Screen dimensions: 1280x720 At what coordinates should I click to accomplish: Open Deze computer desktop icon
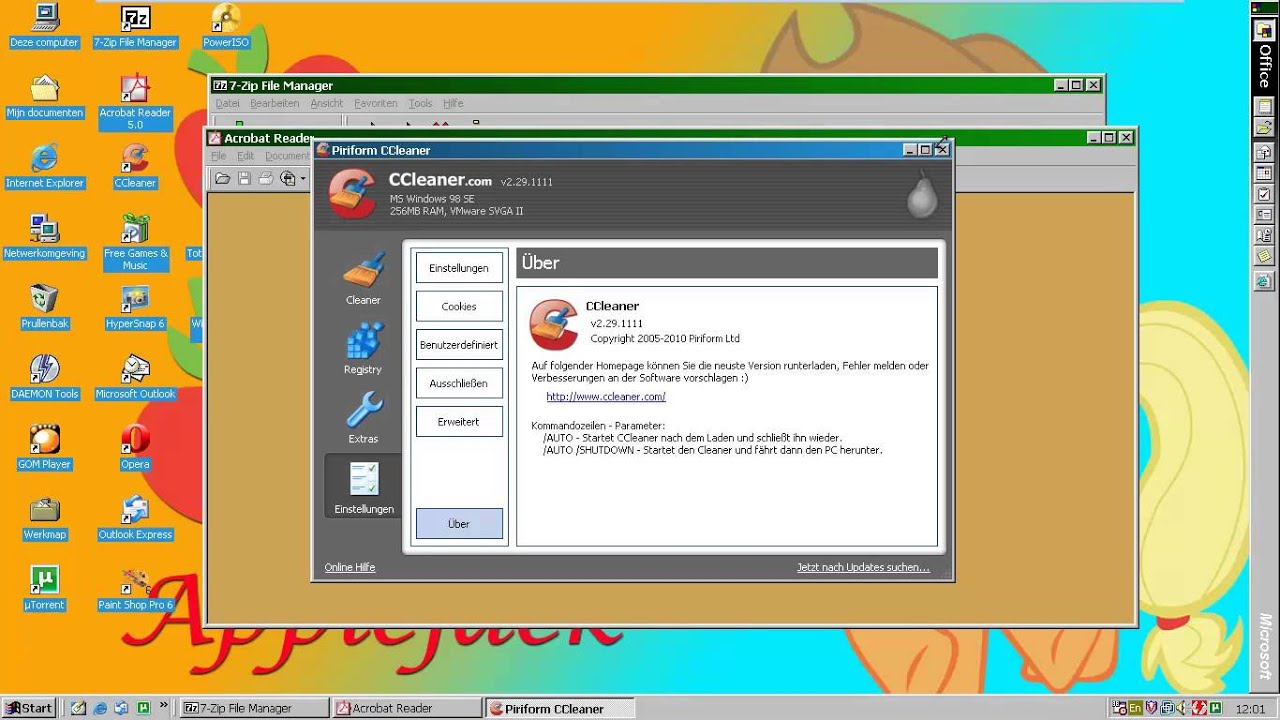tap(44, 27)
